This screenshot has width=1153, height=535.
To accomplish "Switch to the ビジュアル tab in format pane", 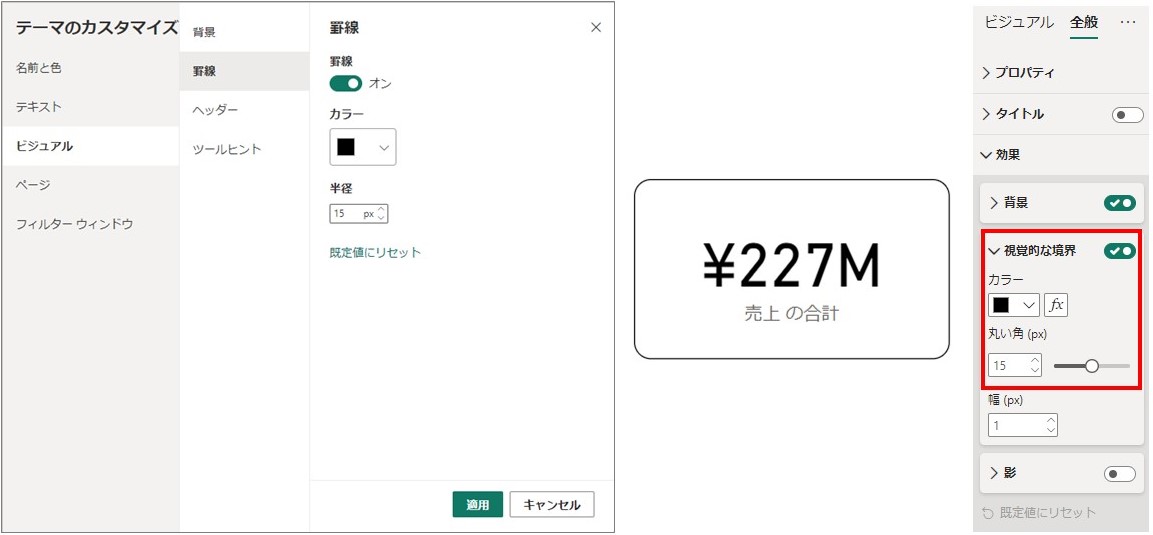I will pyautogui.click(x=1019, y=22).
